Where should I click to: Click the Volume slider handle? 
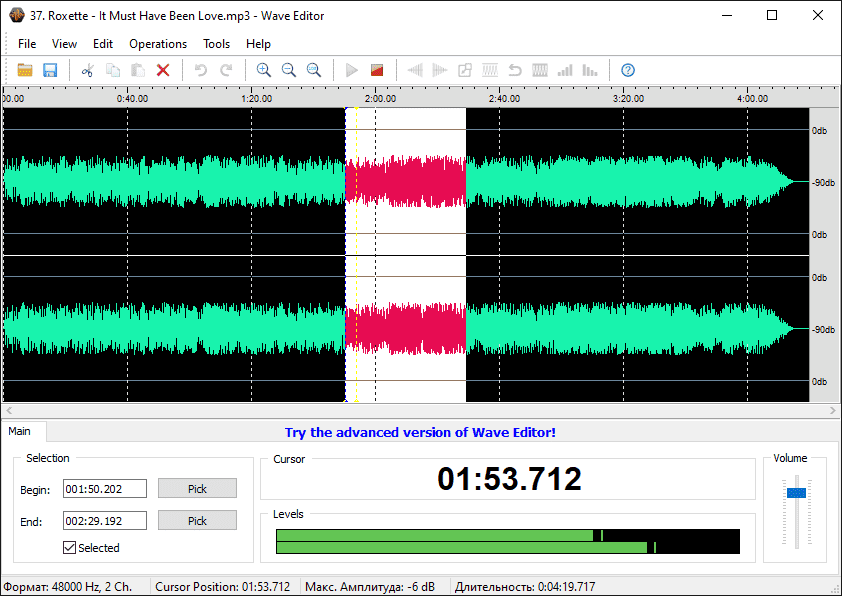click(796, 492)
